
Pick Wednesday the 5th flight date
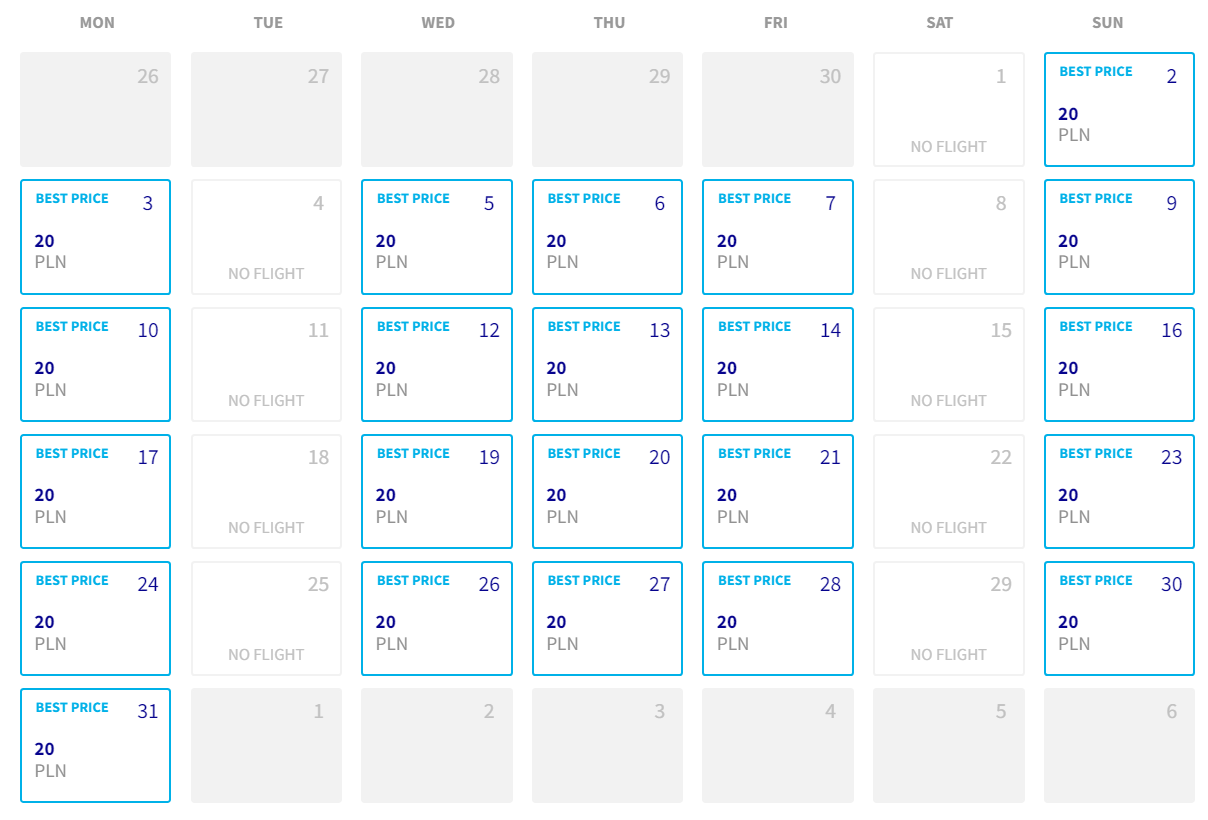[x=437, y=237]
